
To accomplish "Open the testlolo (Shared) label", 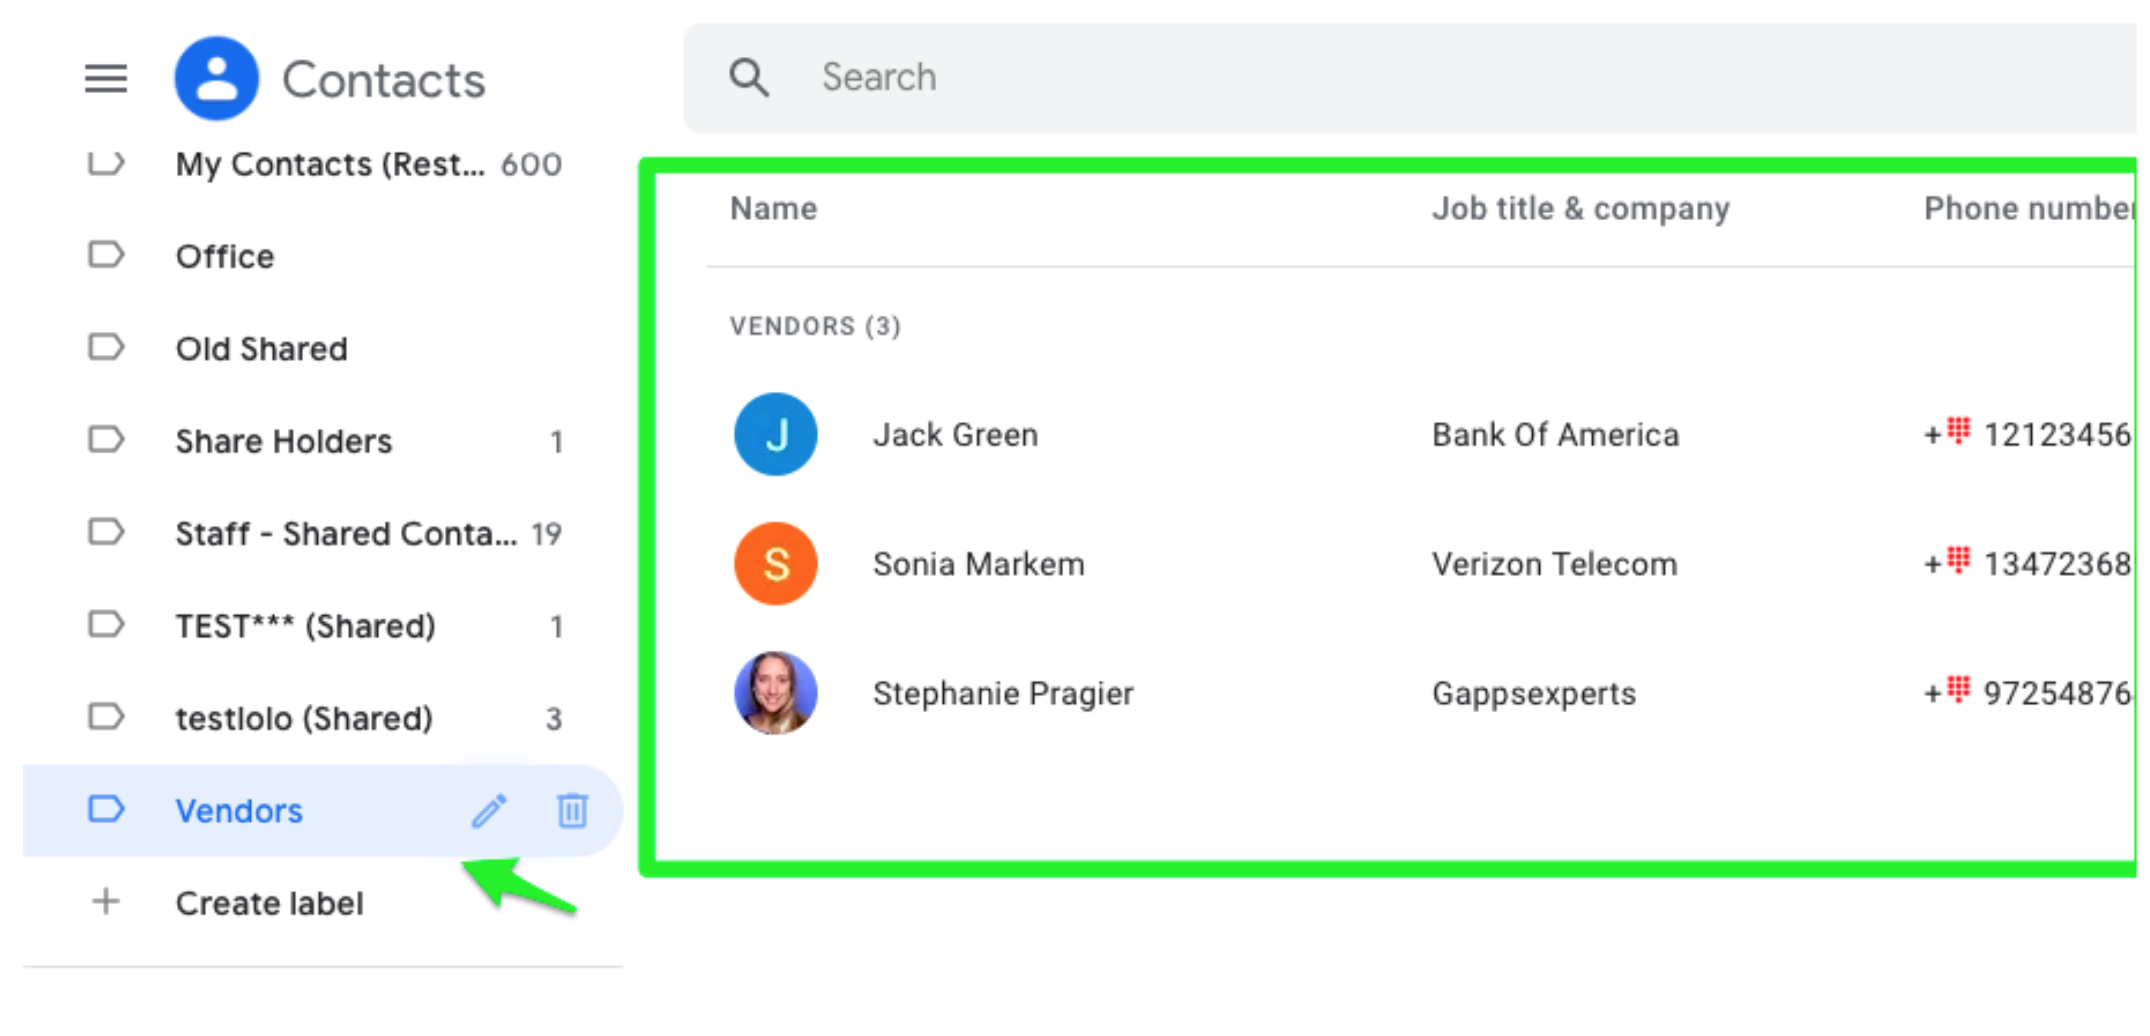I will [304, 718].
